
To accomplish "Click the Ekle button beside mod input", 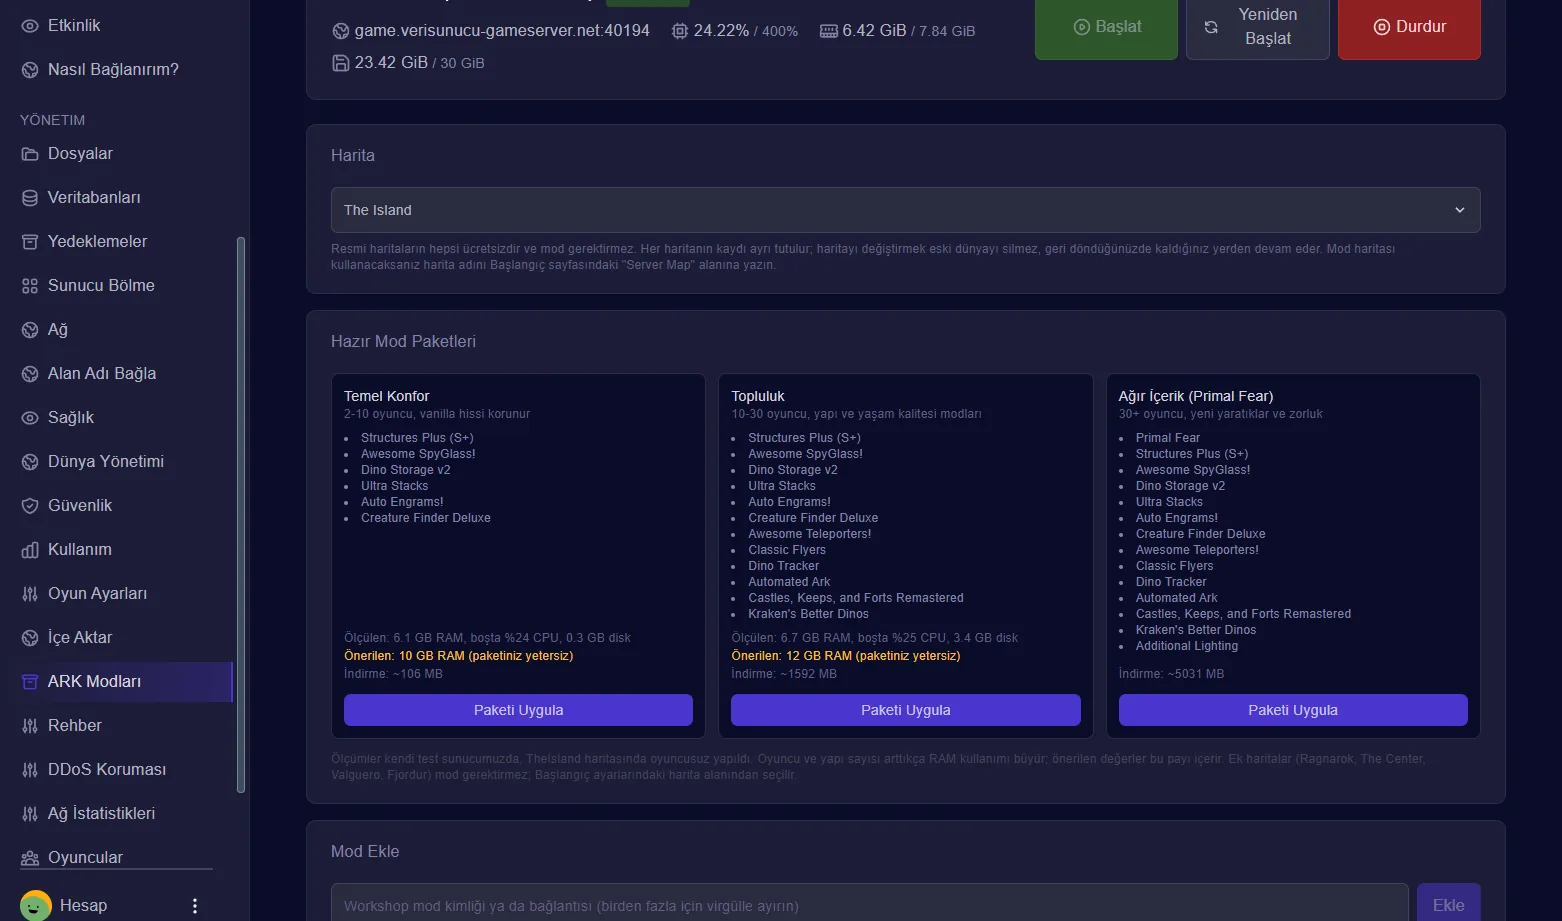I will (1448, 904).
